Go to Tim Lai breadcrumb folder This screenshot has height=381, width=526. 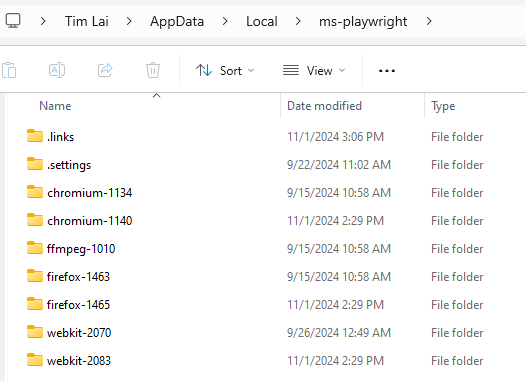tap(87, 21)
